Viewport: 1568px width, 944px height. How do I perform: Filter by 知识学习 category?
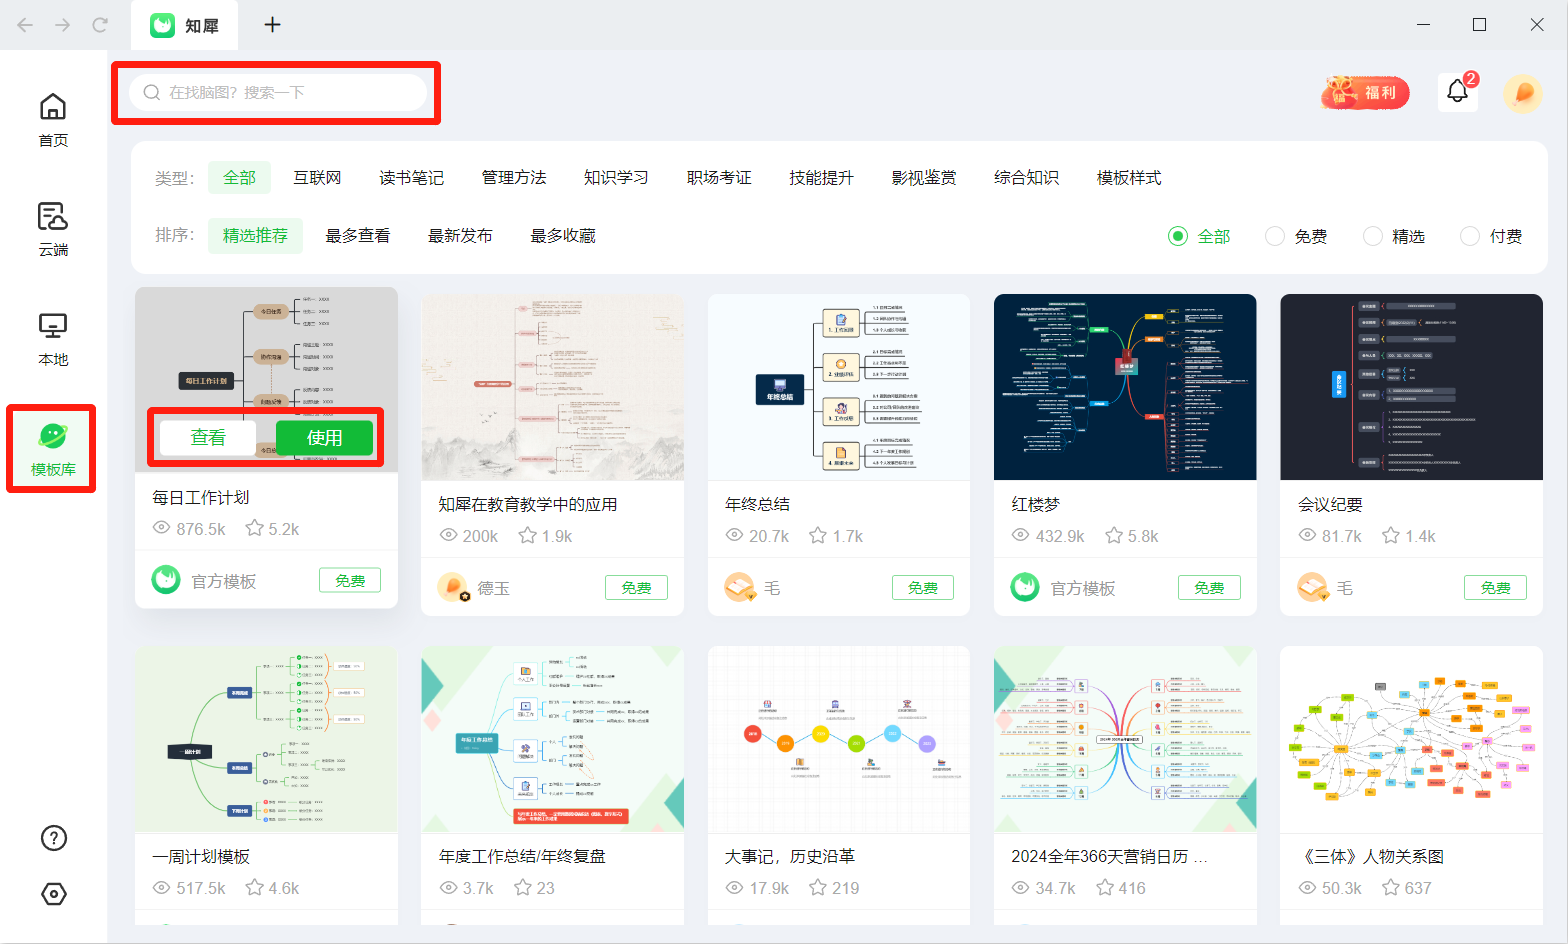(x=616, y=178)
